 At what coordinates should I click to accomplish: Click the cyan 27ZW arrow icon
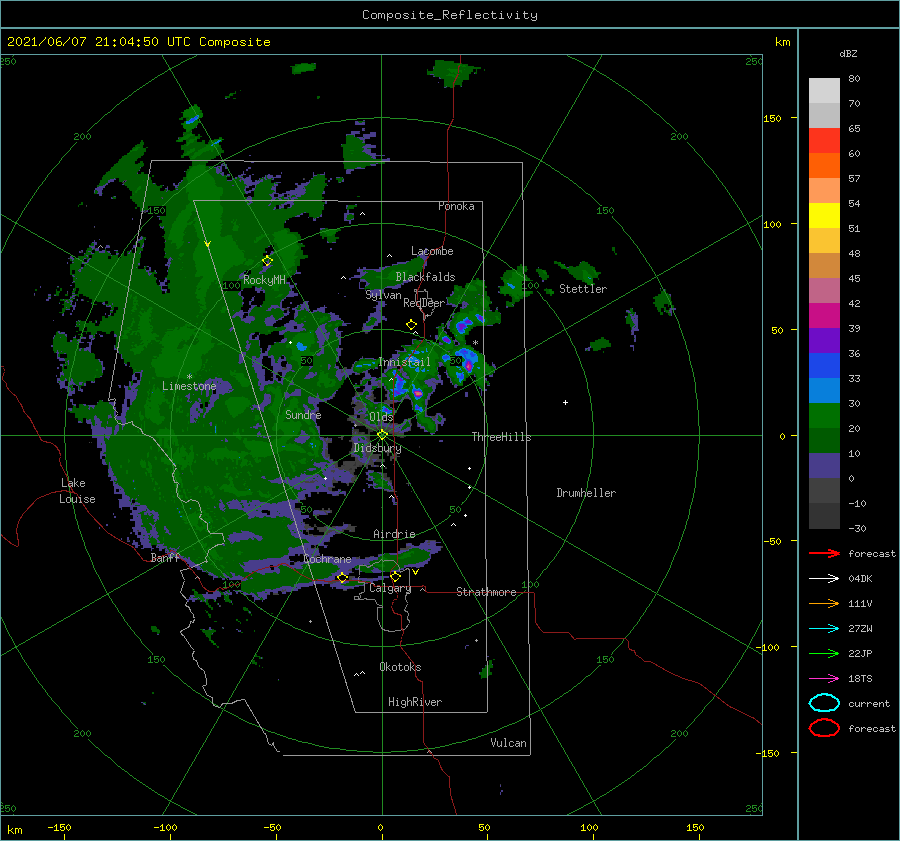pos(824,629)
